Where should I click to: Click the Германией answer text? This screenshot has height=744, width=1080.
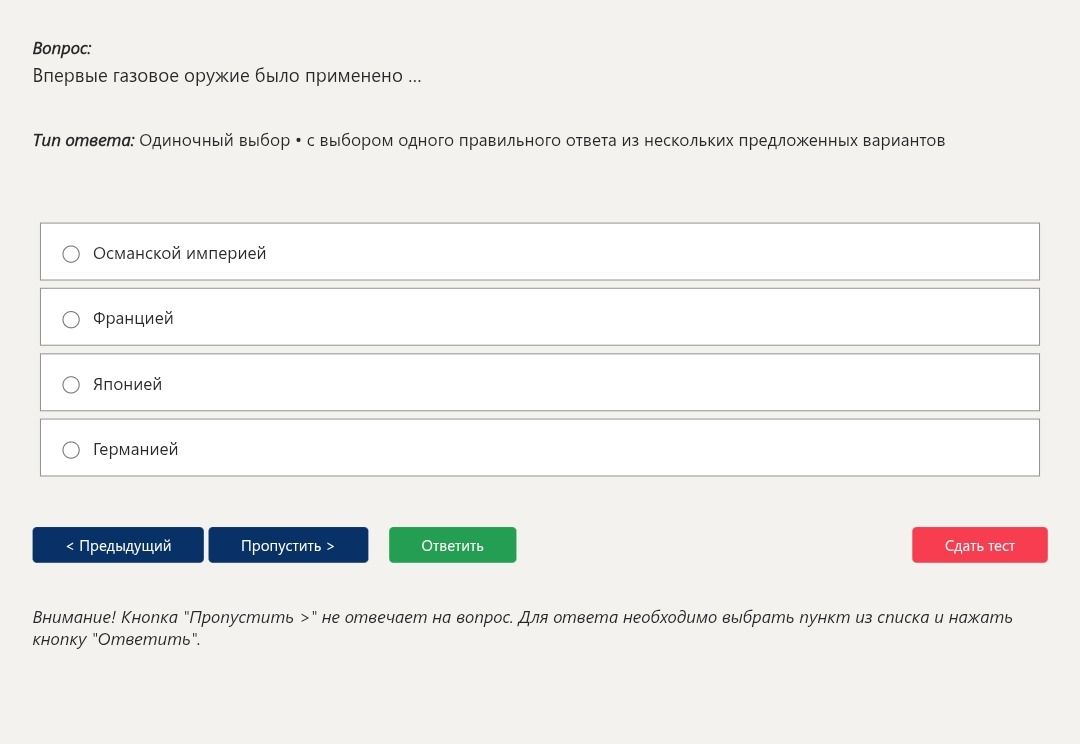[x=136, y=449]
